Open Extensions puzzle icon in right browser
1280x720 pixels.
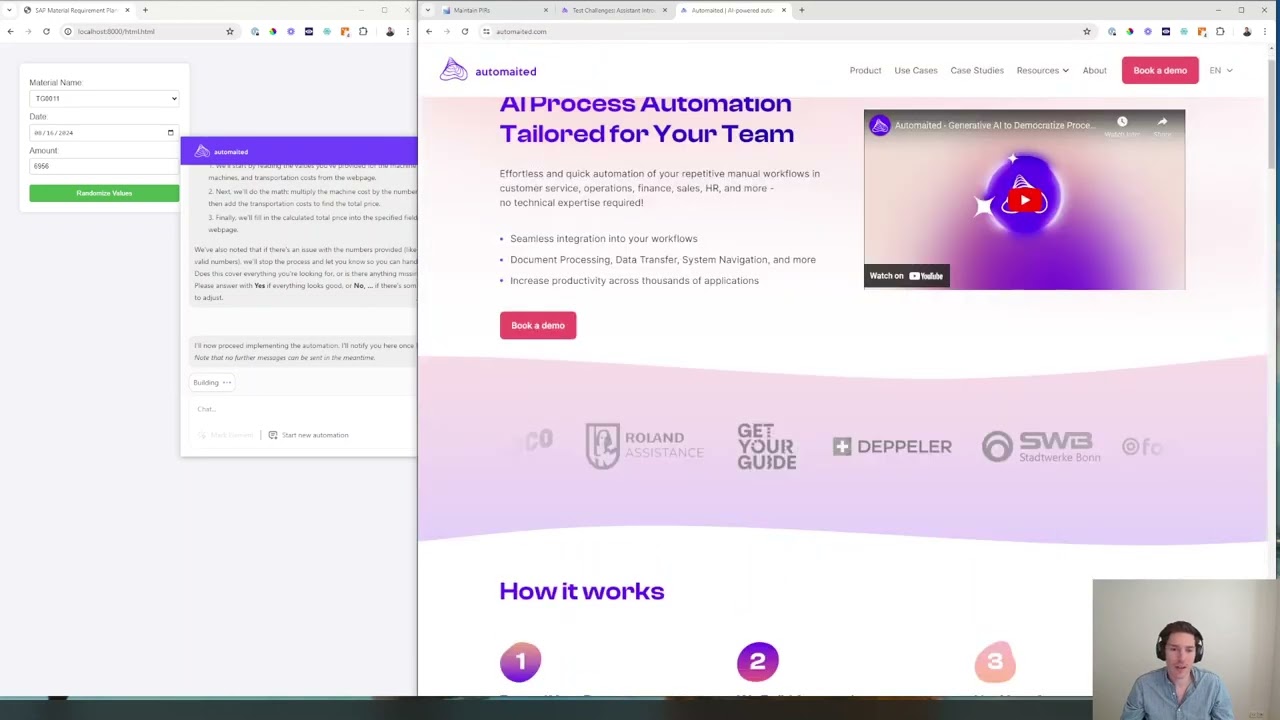1220,31
